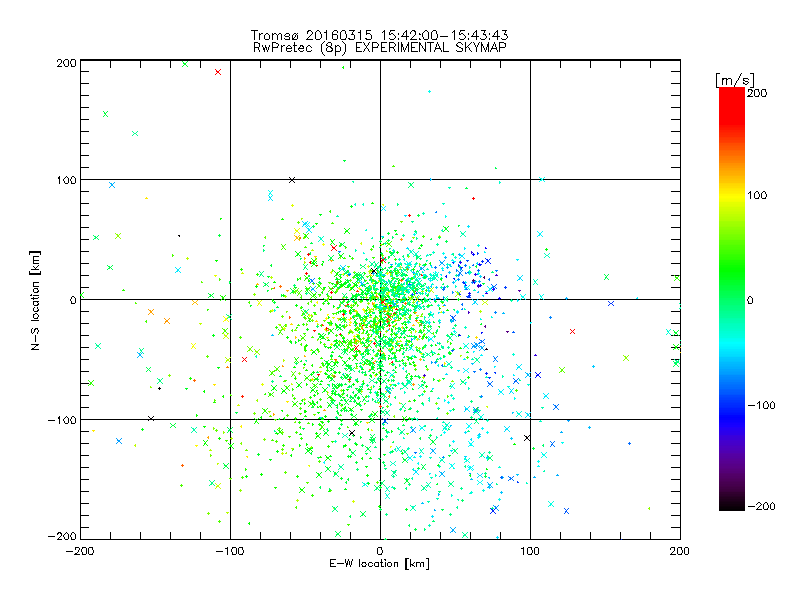800x600 pixels.
Task: Click the y-axis tick label '0' on left
Action: click(x=72, y=300)
